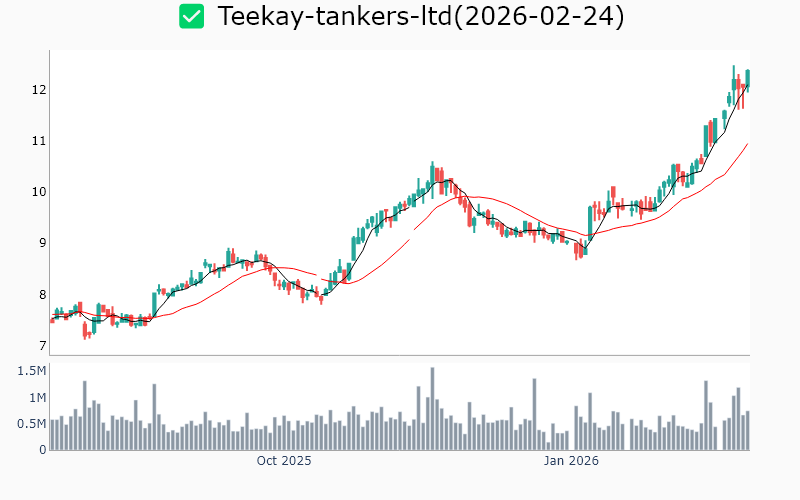Click the 10 price axis label
The height and width of the screenshot is (500, 800).
[39, 192]
